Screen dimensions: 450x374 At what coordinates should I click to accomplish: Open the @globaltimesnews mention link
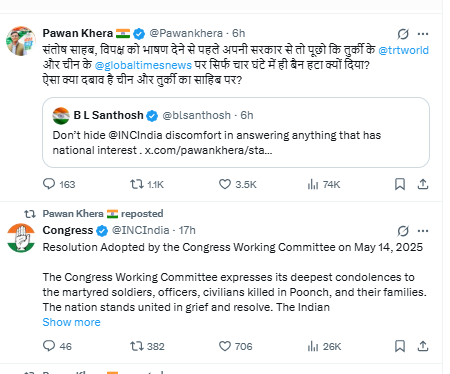143,65
